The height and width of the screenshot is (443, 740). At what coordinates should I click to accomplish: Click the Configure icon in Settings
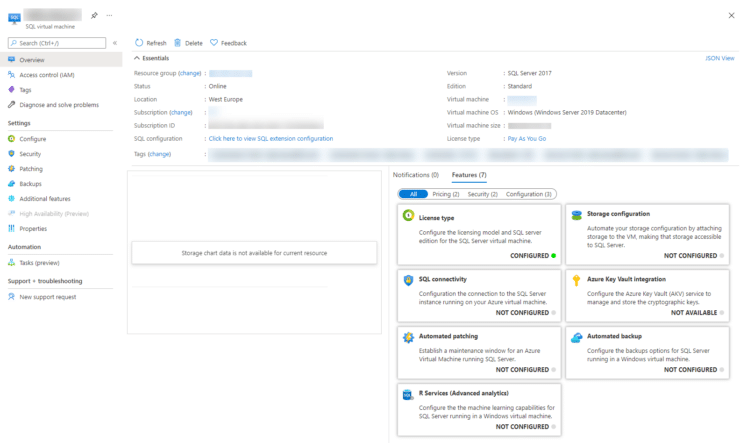(x=11, y=139)
